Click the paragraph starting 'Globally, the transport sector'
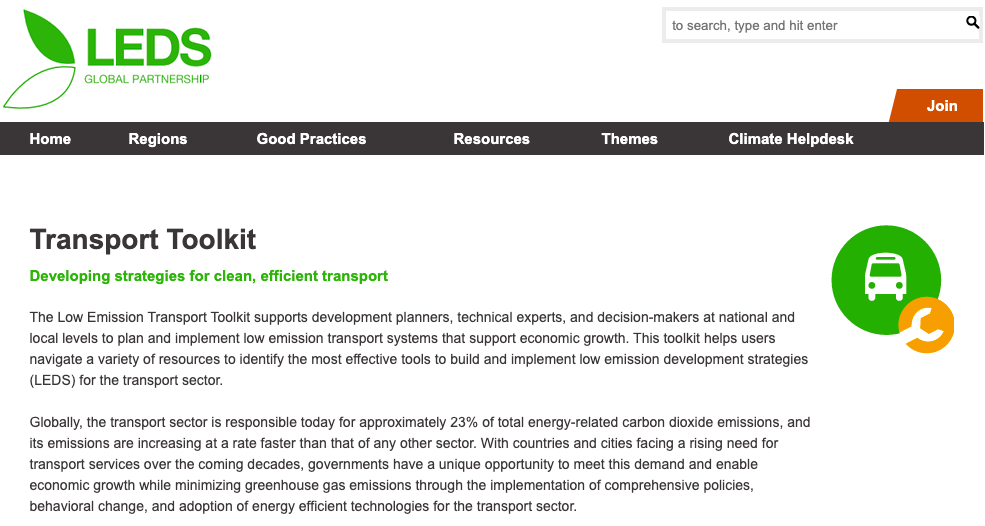985x526 pixels. (x=420, y=464)
